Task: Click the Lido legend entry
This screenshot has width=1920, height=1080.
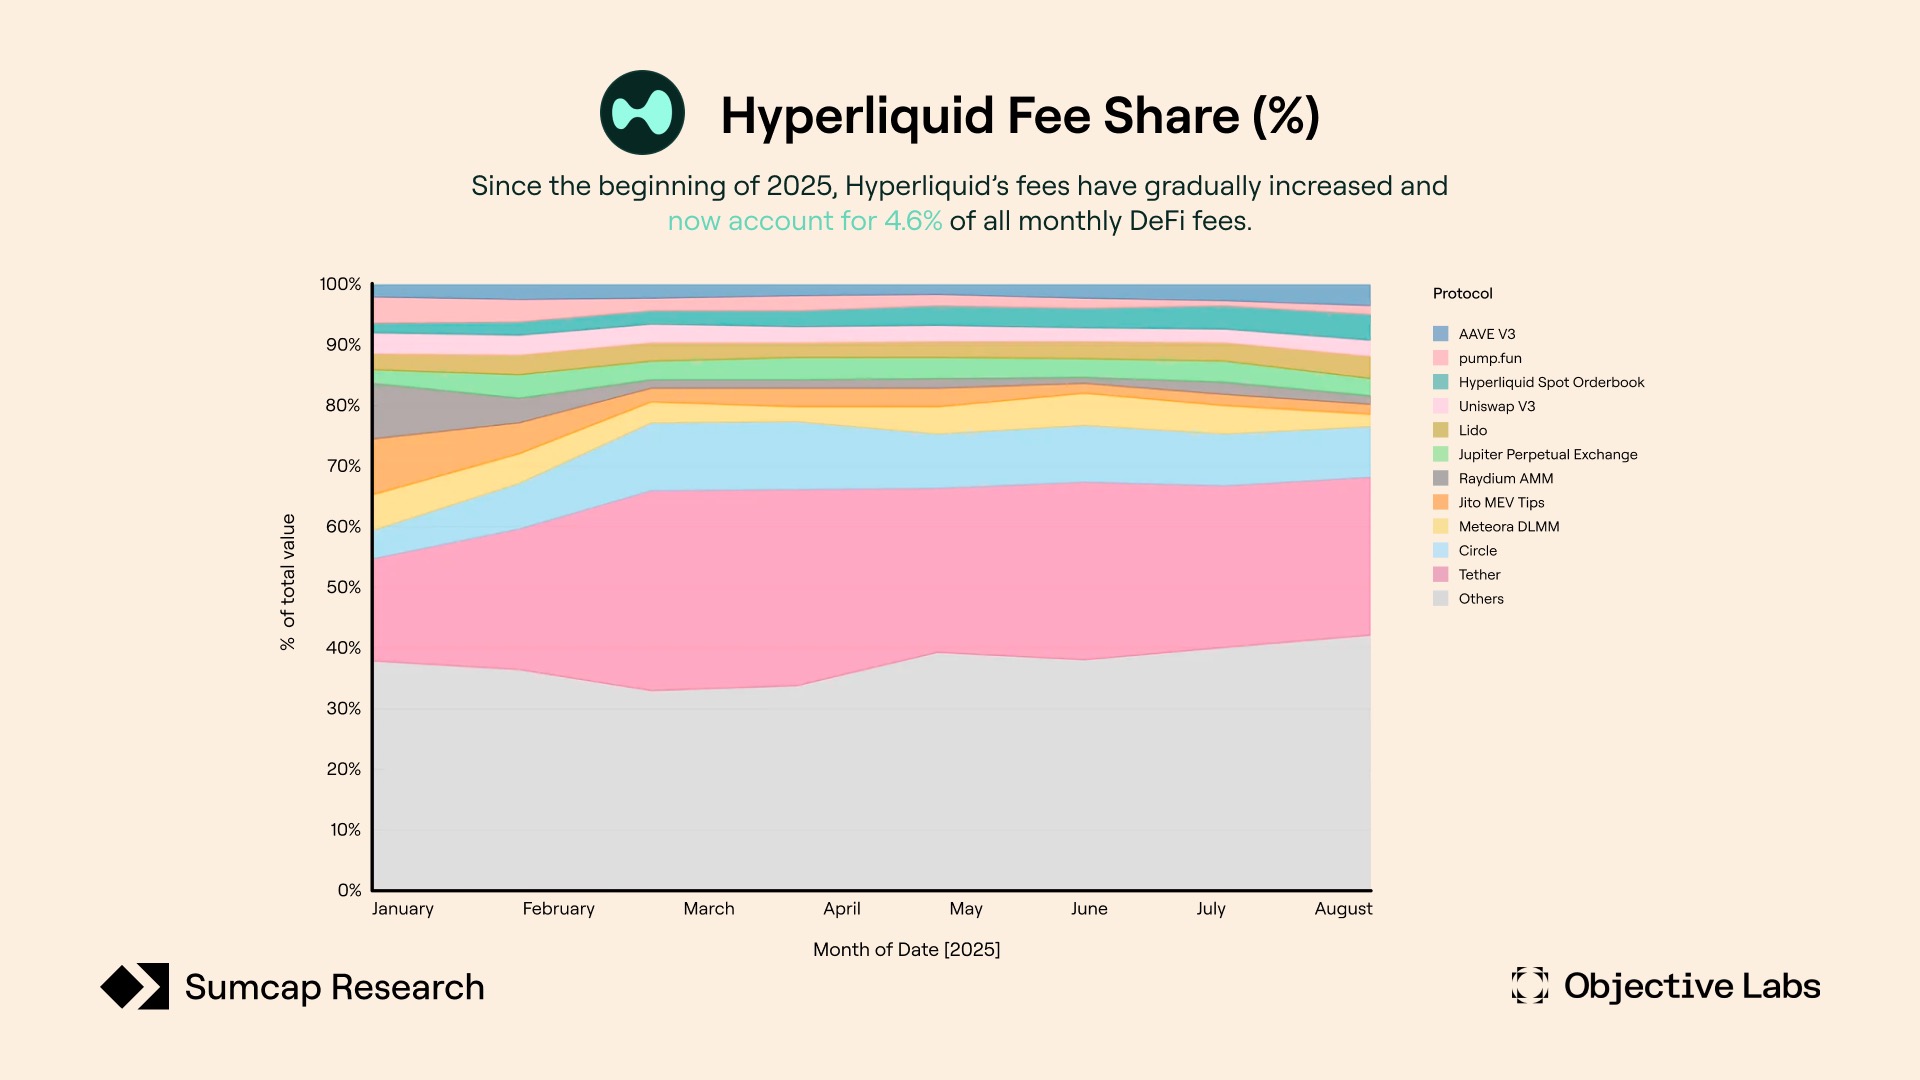Action: 1472,430
